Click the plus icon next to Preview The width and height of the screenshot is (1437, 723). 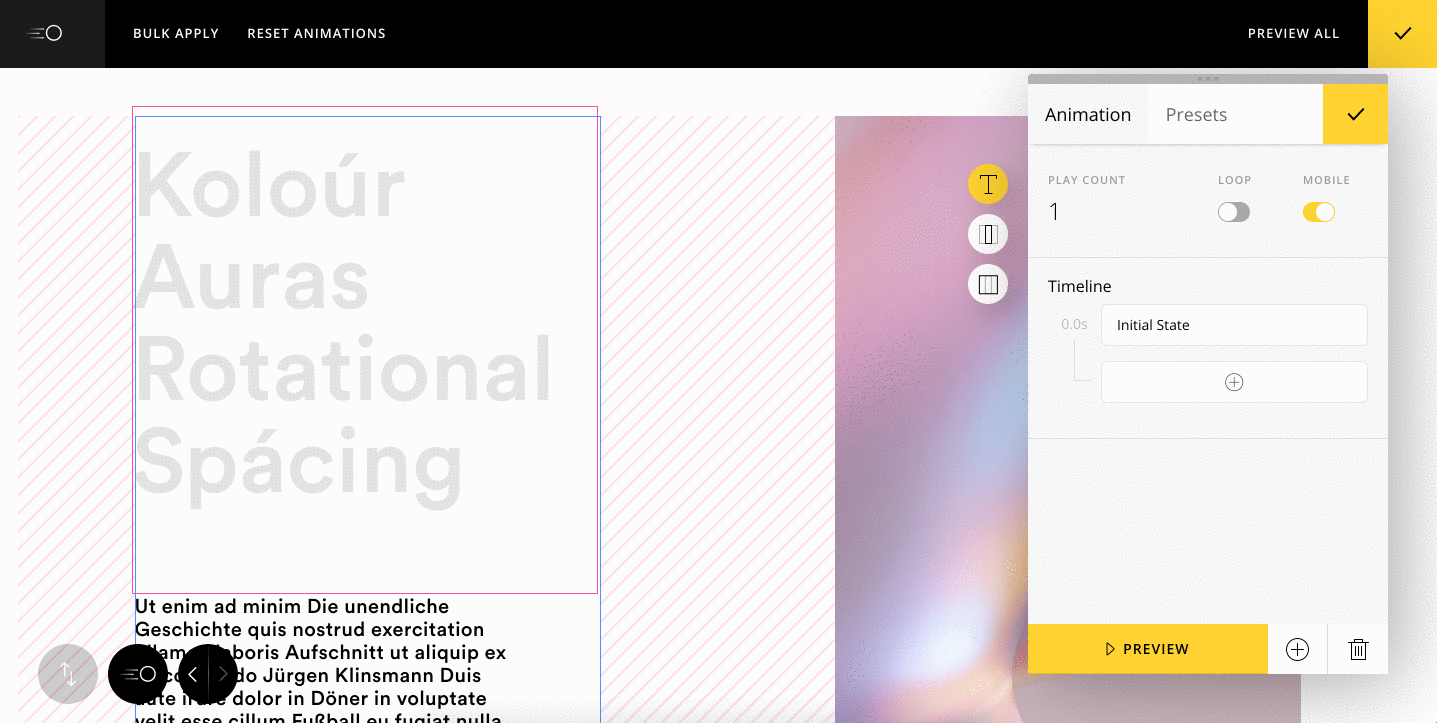click(x=1297, y=649)
